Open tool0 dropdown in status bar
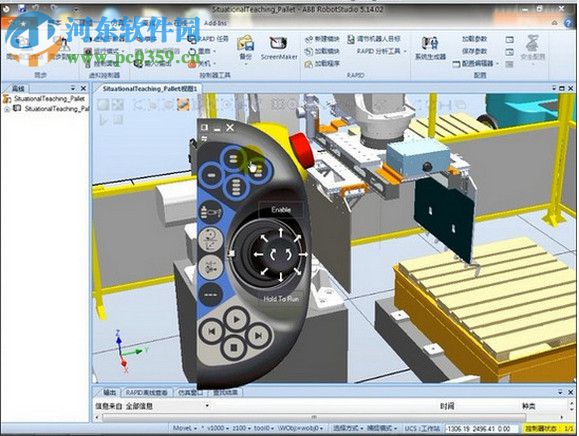Image resolution: width=579 pixels, height=436 pixels. coord(264,428)
